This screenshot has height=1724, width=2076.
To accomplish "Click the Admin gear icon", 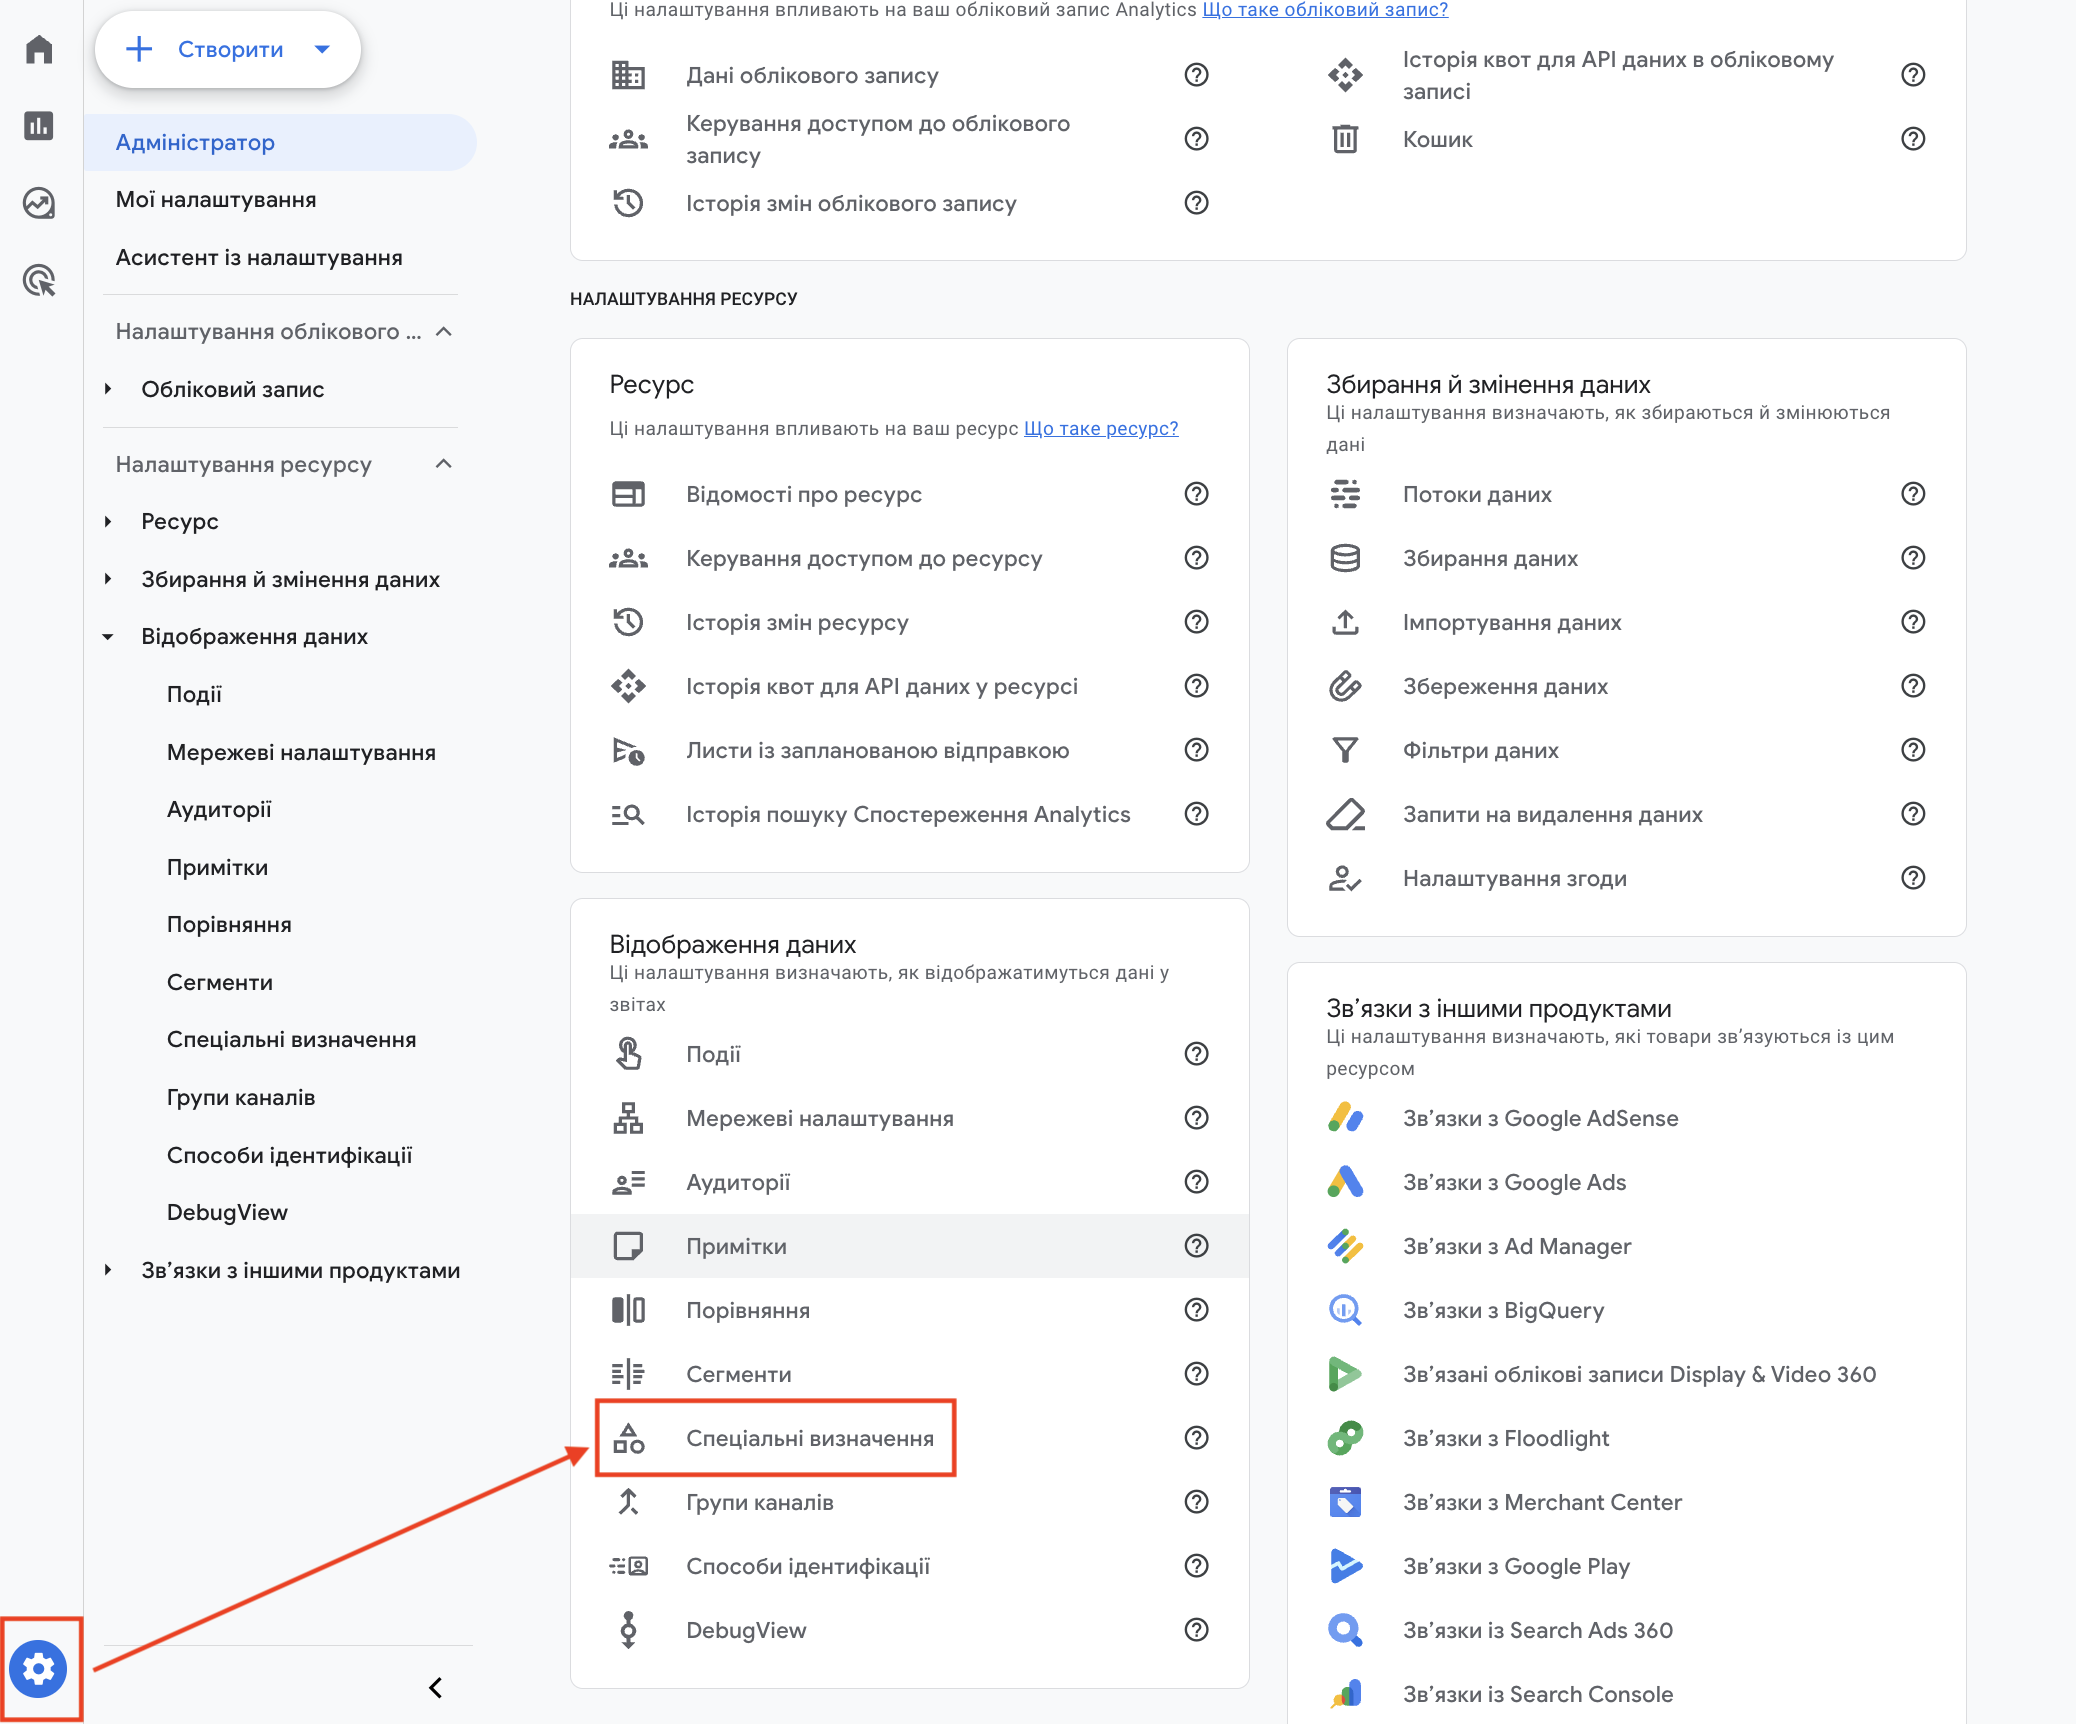I will click(x=39, y=1669).
